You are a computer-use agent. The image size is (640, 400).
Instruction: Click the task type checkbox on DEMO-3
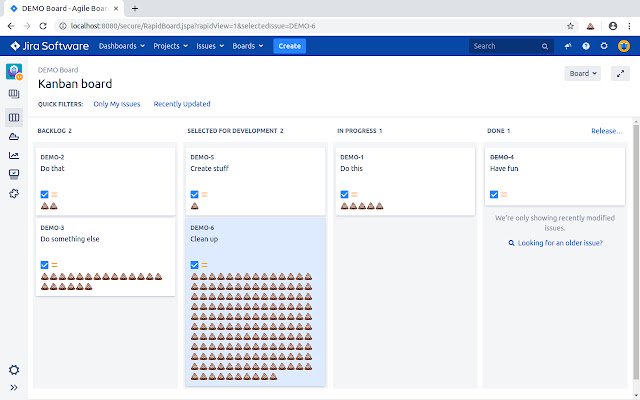click(x=44, y=265)
